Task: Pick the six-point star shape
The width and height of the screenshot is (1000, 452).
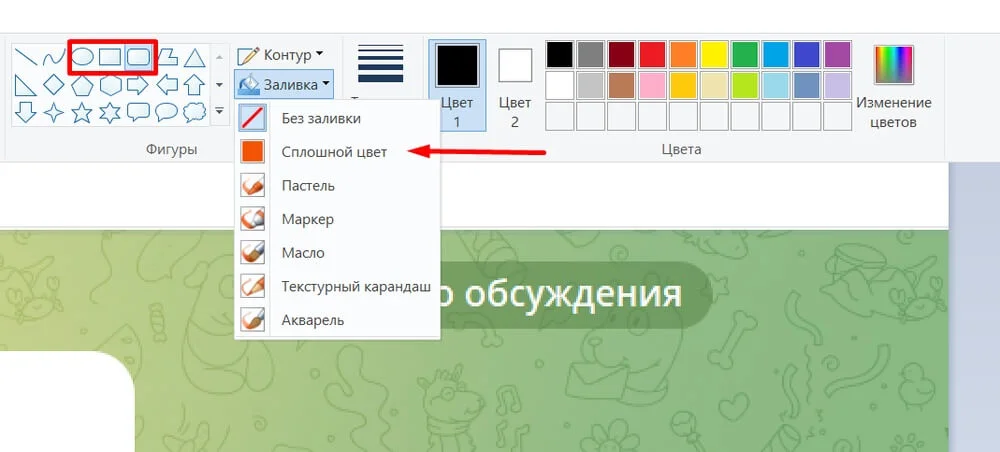Action: (x=110, y=112)
